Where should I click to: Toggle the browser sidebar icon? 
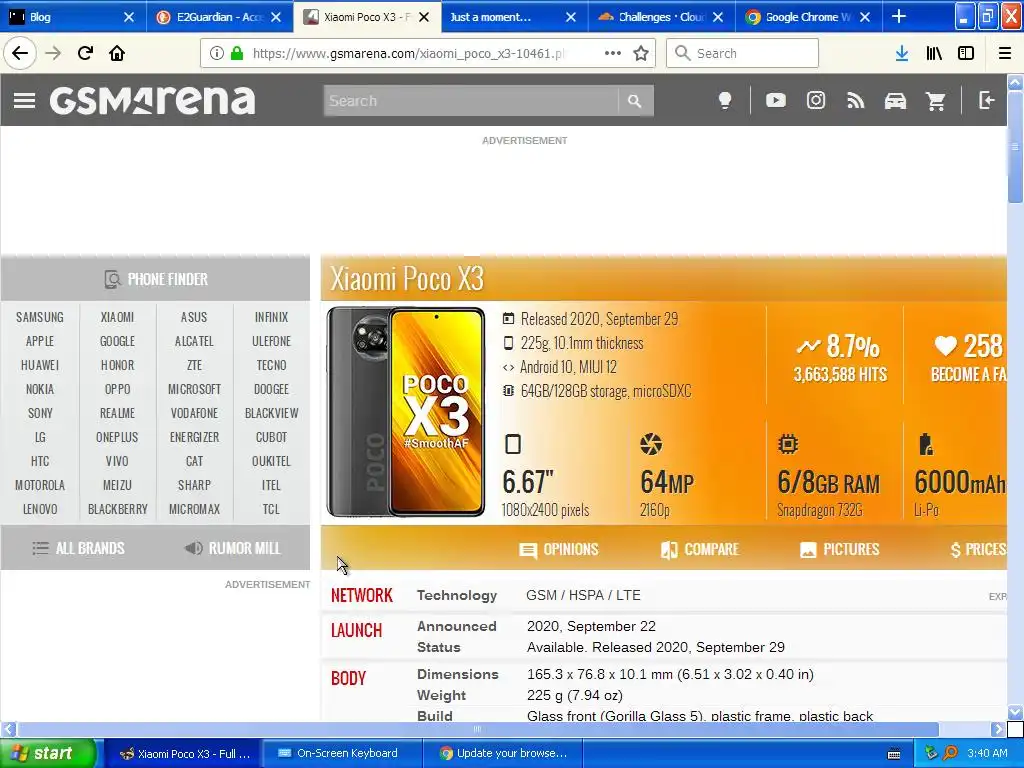(966, 54)
